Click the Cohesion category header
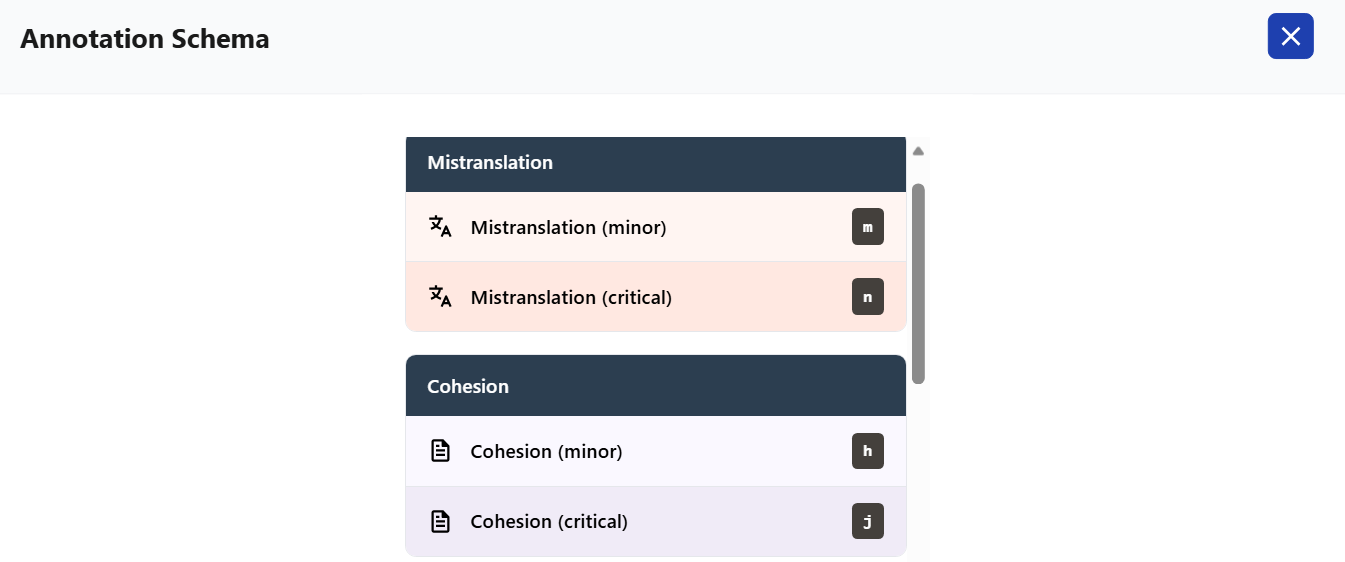The height and width of the screenshot is (562, 1345). coord(656,386)
